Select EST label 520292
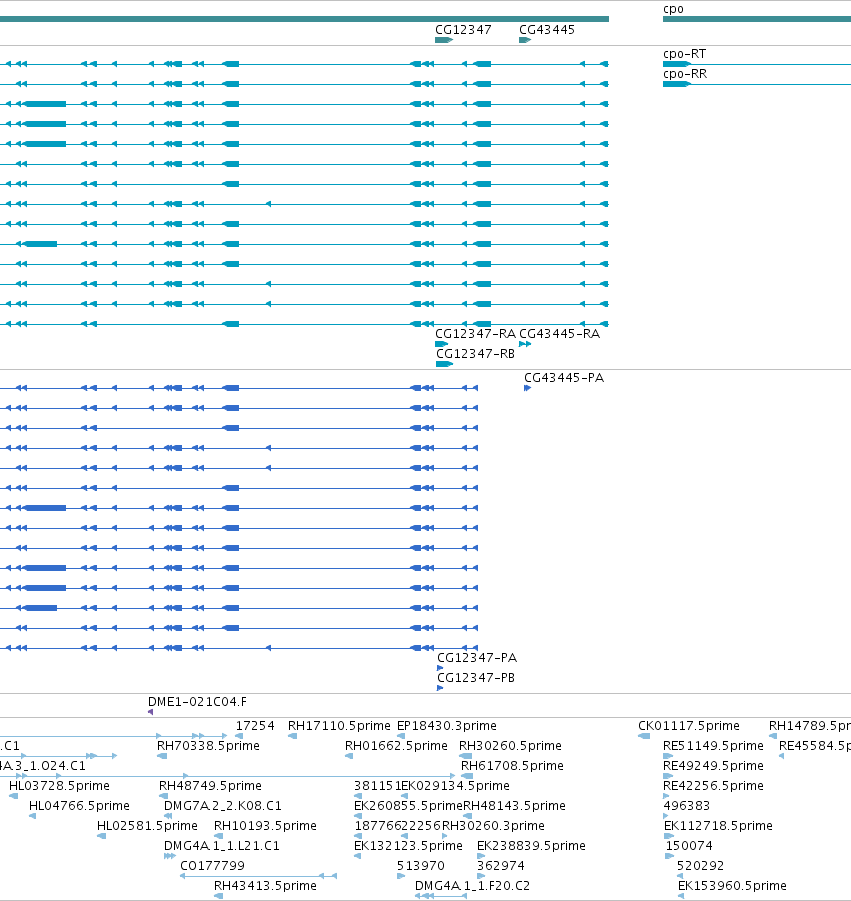The height and width of the screenshot is (901, 851). 700,866
